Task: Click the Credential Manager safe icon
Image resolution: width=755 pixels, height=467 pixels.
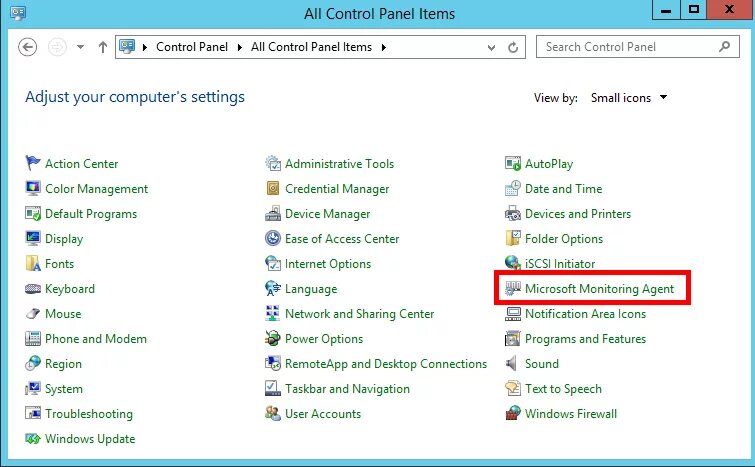Action: pyautogui.click(x=273, y=188)
